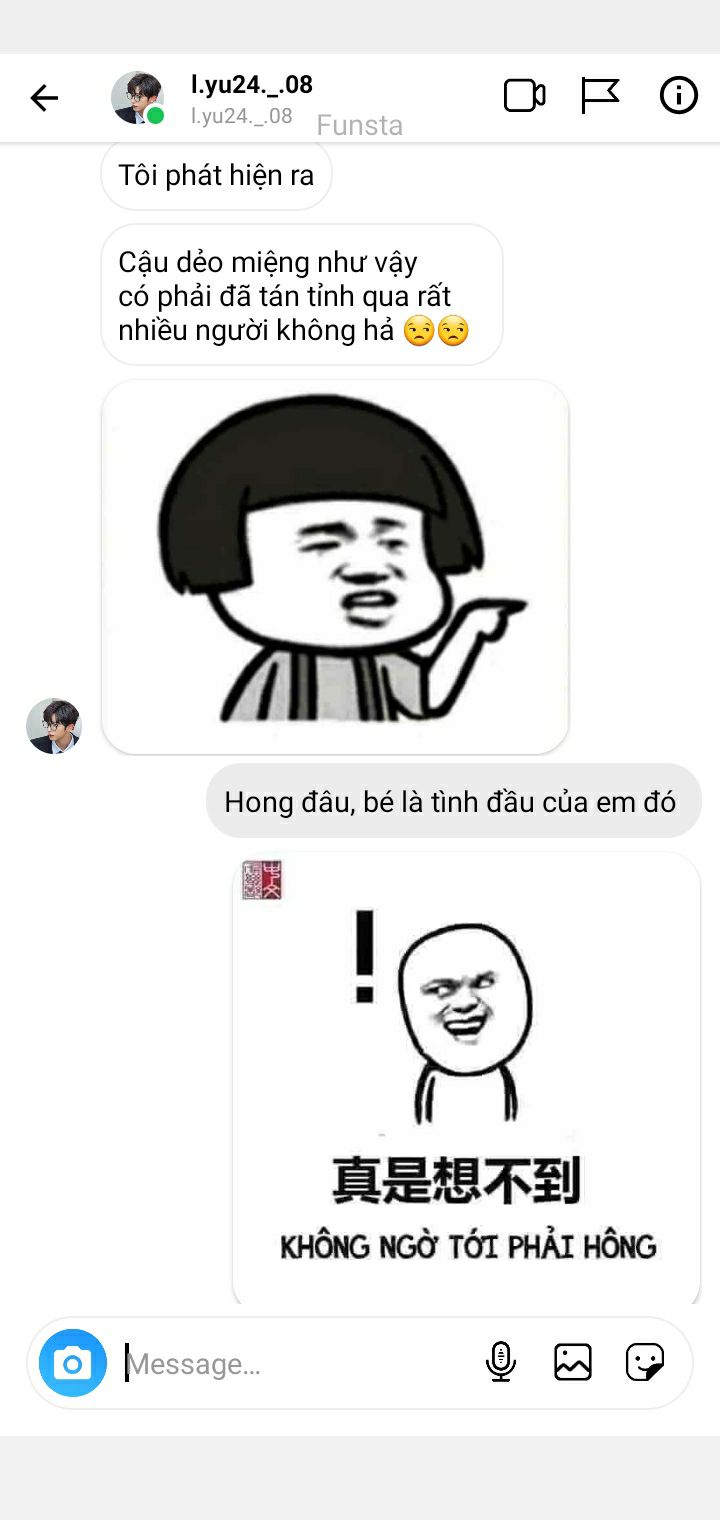Open the image gallery icon
The image size is (720, 1520).
573,1362
